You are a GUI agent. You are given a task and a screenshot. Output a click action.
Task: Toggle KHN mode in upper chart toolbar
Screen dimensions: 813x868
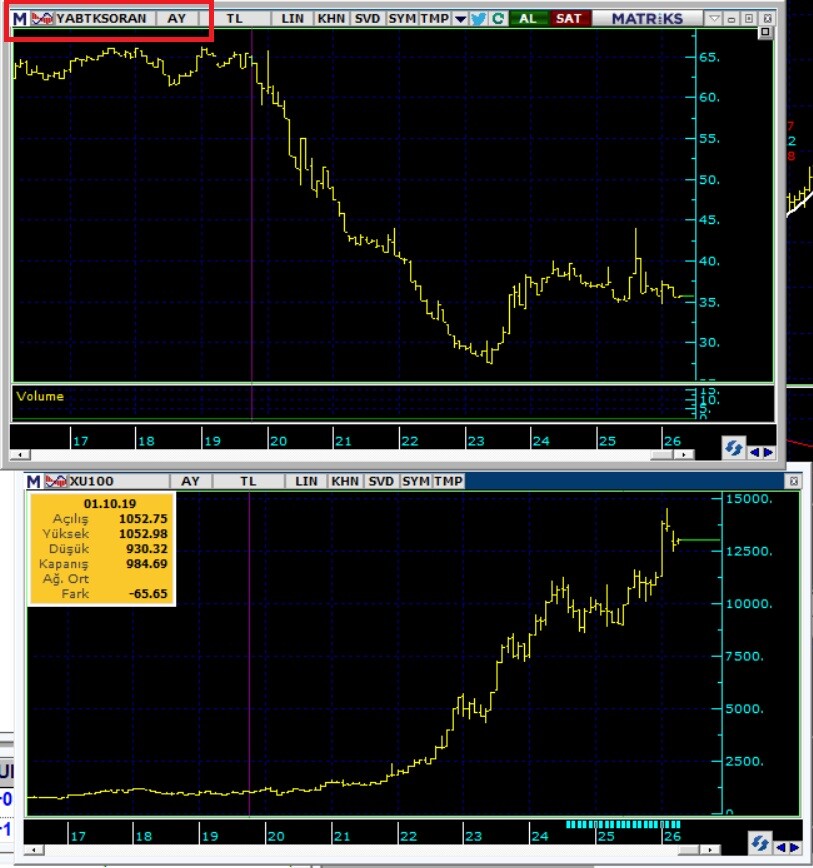tap(330, 18)
